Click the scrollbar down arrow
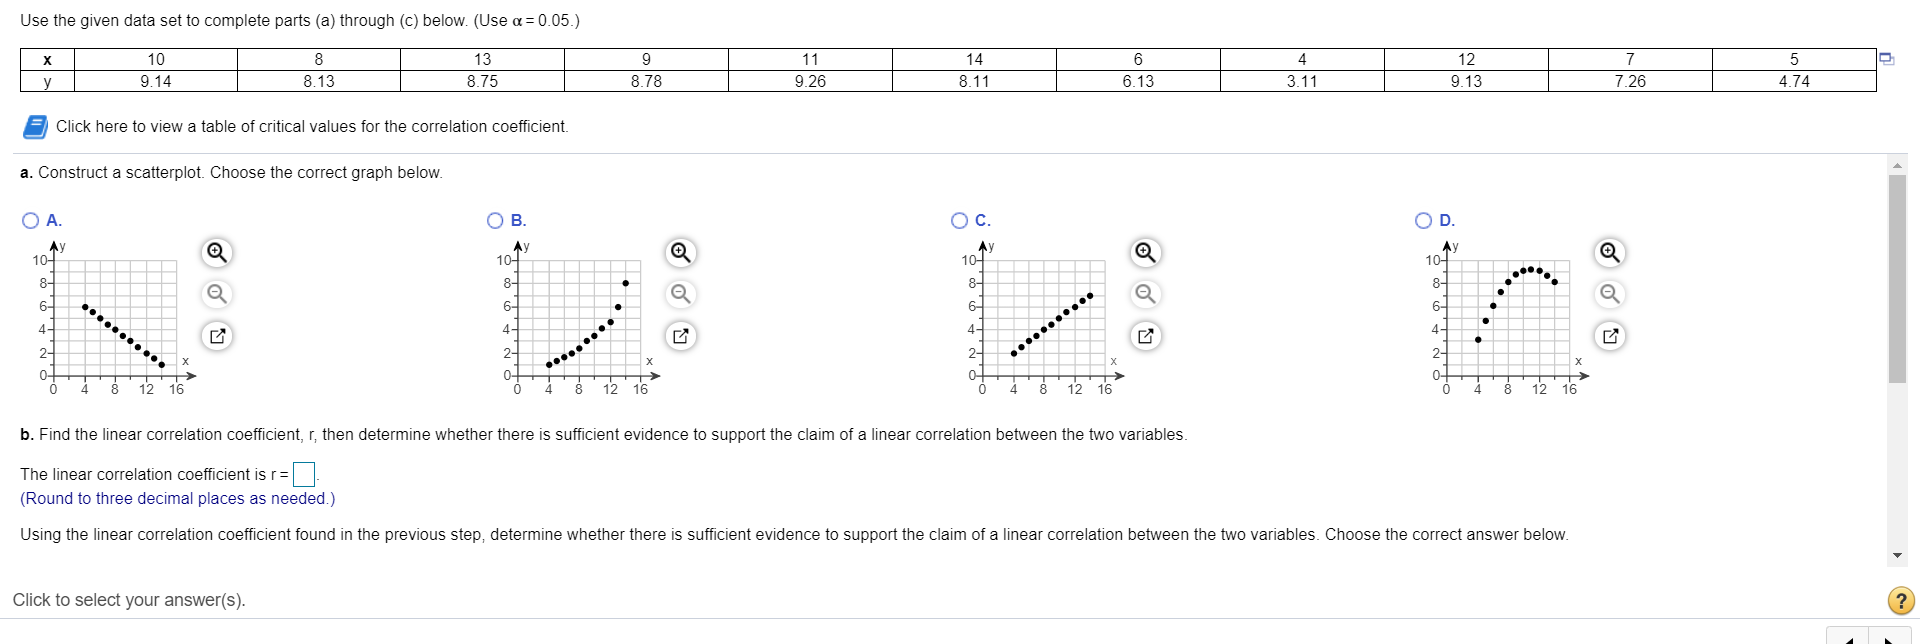 tap(1896, 554)
